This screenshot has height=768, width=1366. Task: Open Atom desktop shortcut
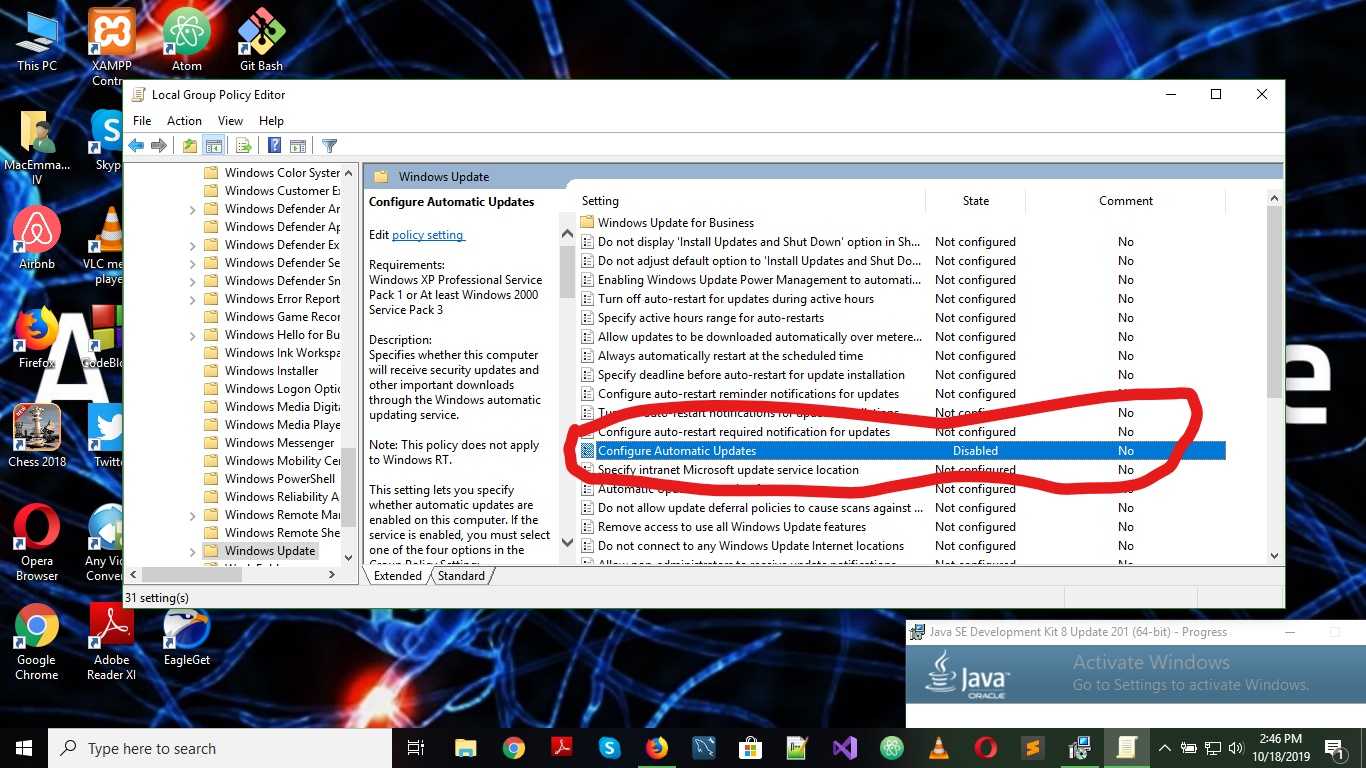[186, 40]
